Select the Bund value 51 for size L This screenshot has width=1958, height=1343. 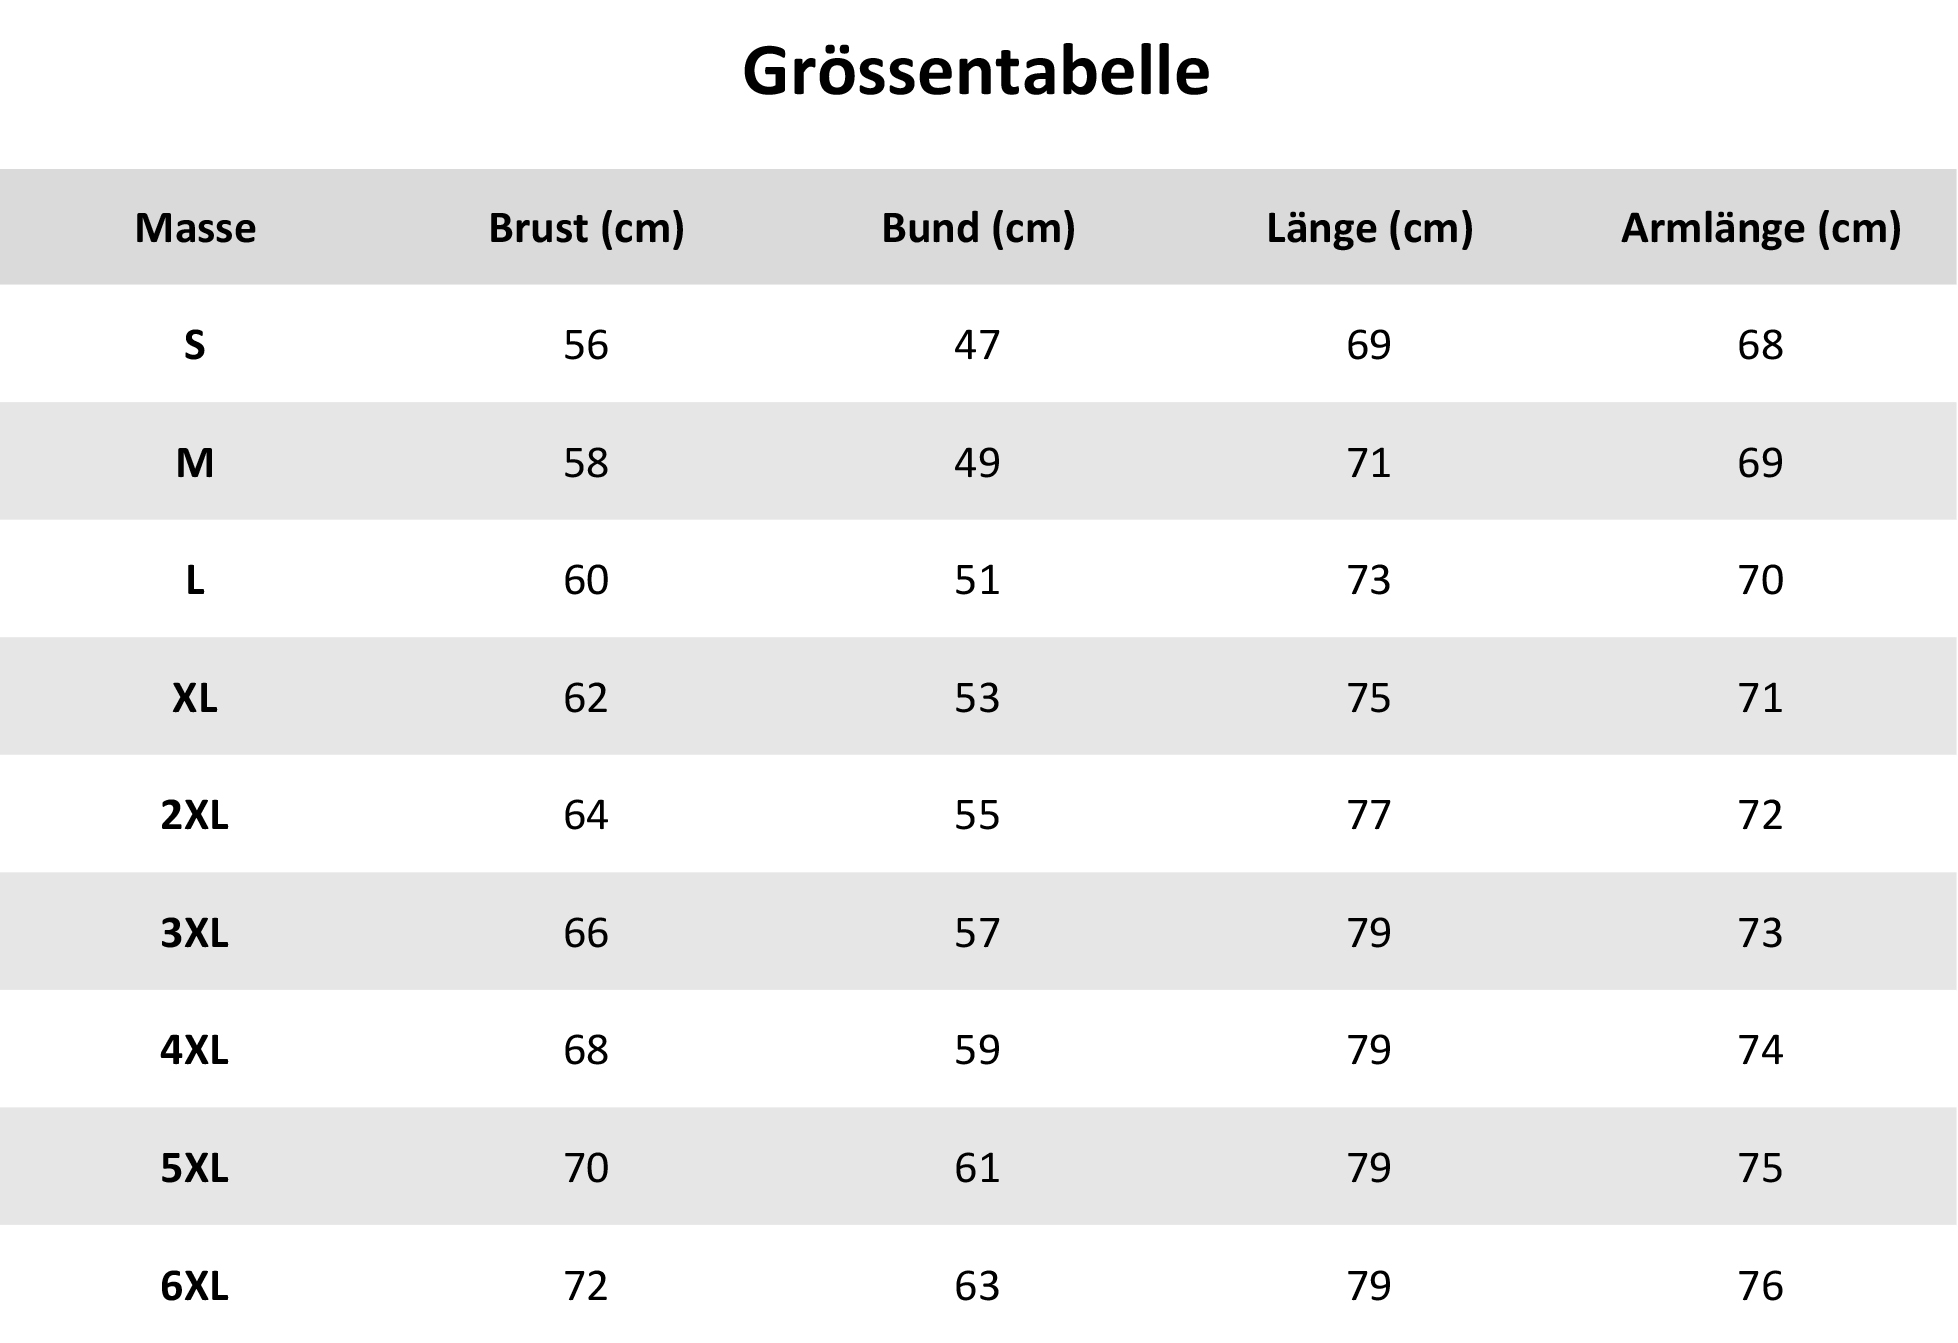click(977, 580)
